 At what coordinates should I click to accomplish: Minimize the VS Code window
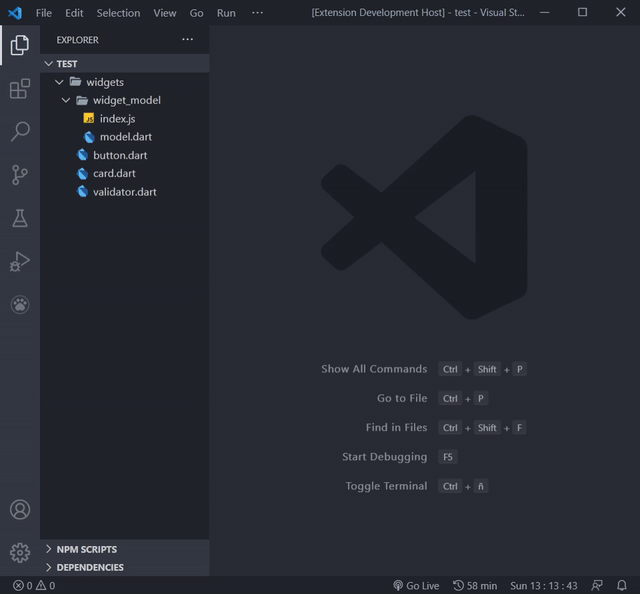point(544,13)
